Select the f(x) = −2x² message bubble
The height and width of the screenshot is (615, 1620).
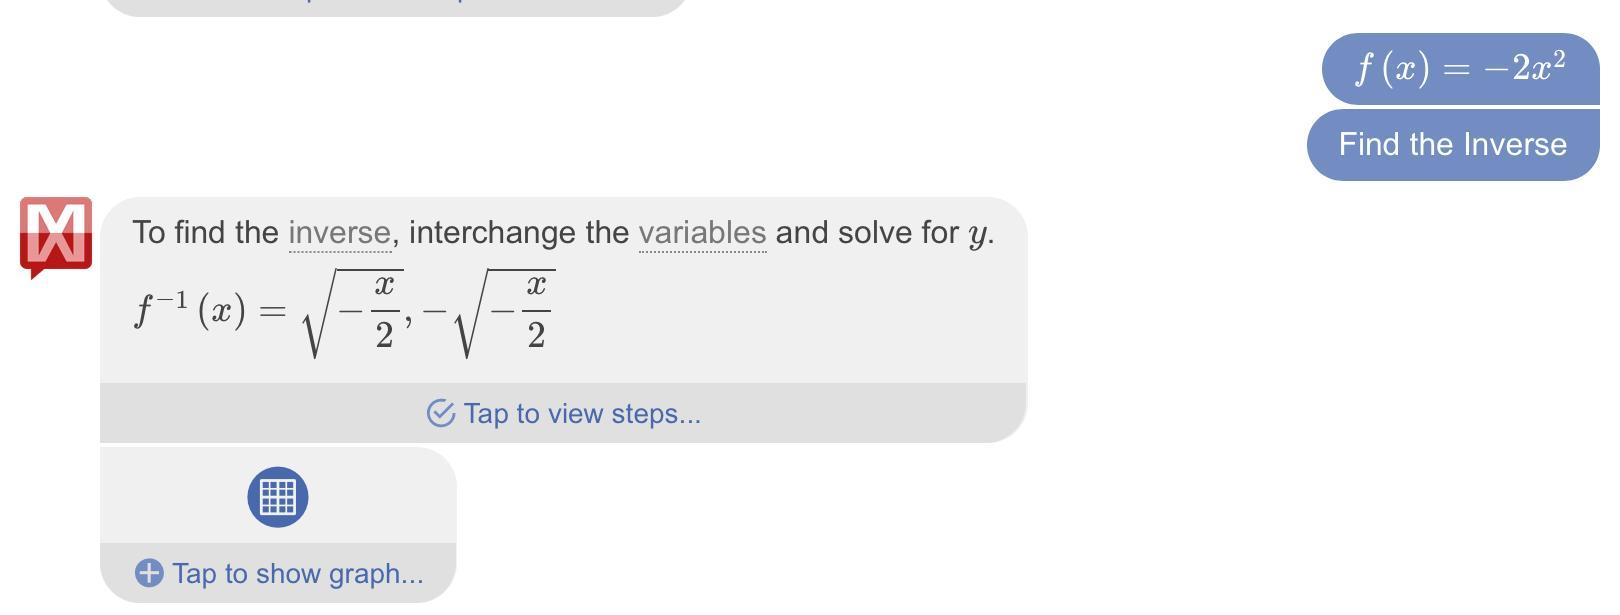(x=1460, y=68)
